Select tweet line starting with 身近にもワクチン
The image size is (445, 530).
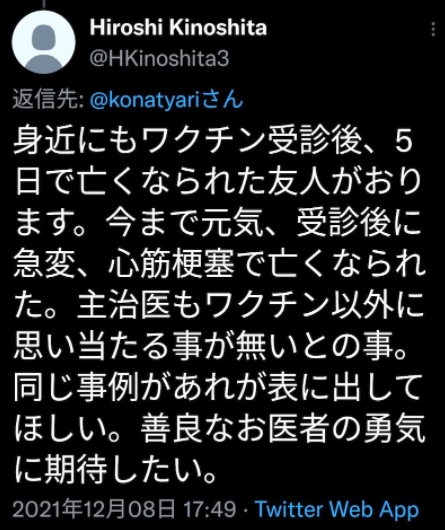[213, 140]
